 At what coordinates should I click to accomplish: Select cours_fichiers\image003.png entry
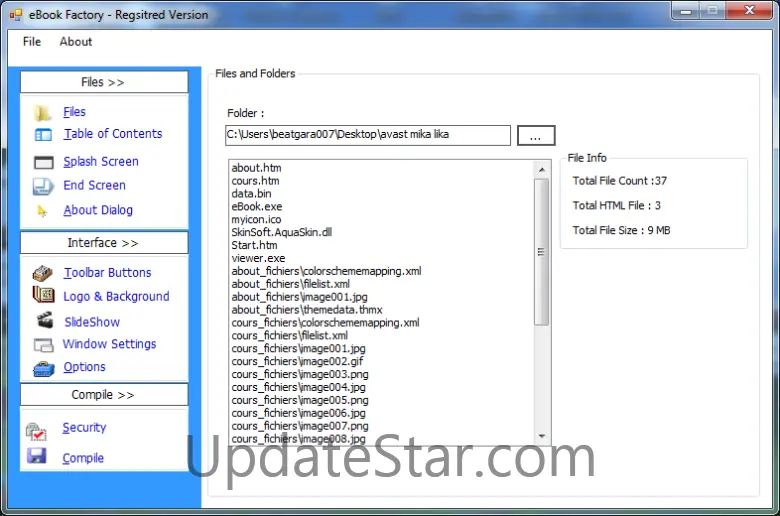click(x=300, y=375)
